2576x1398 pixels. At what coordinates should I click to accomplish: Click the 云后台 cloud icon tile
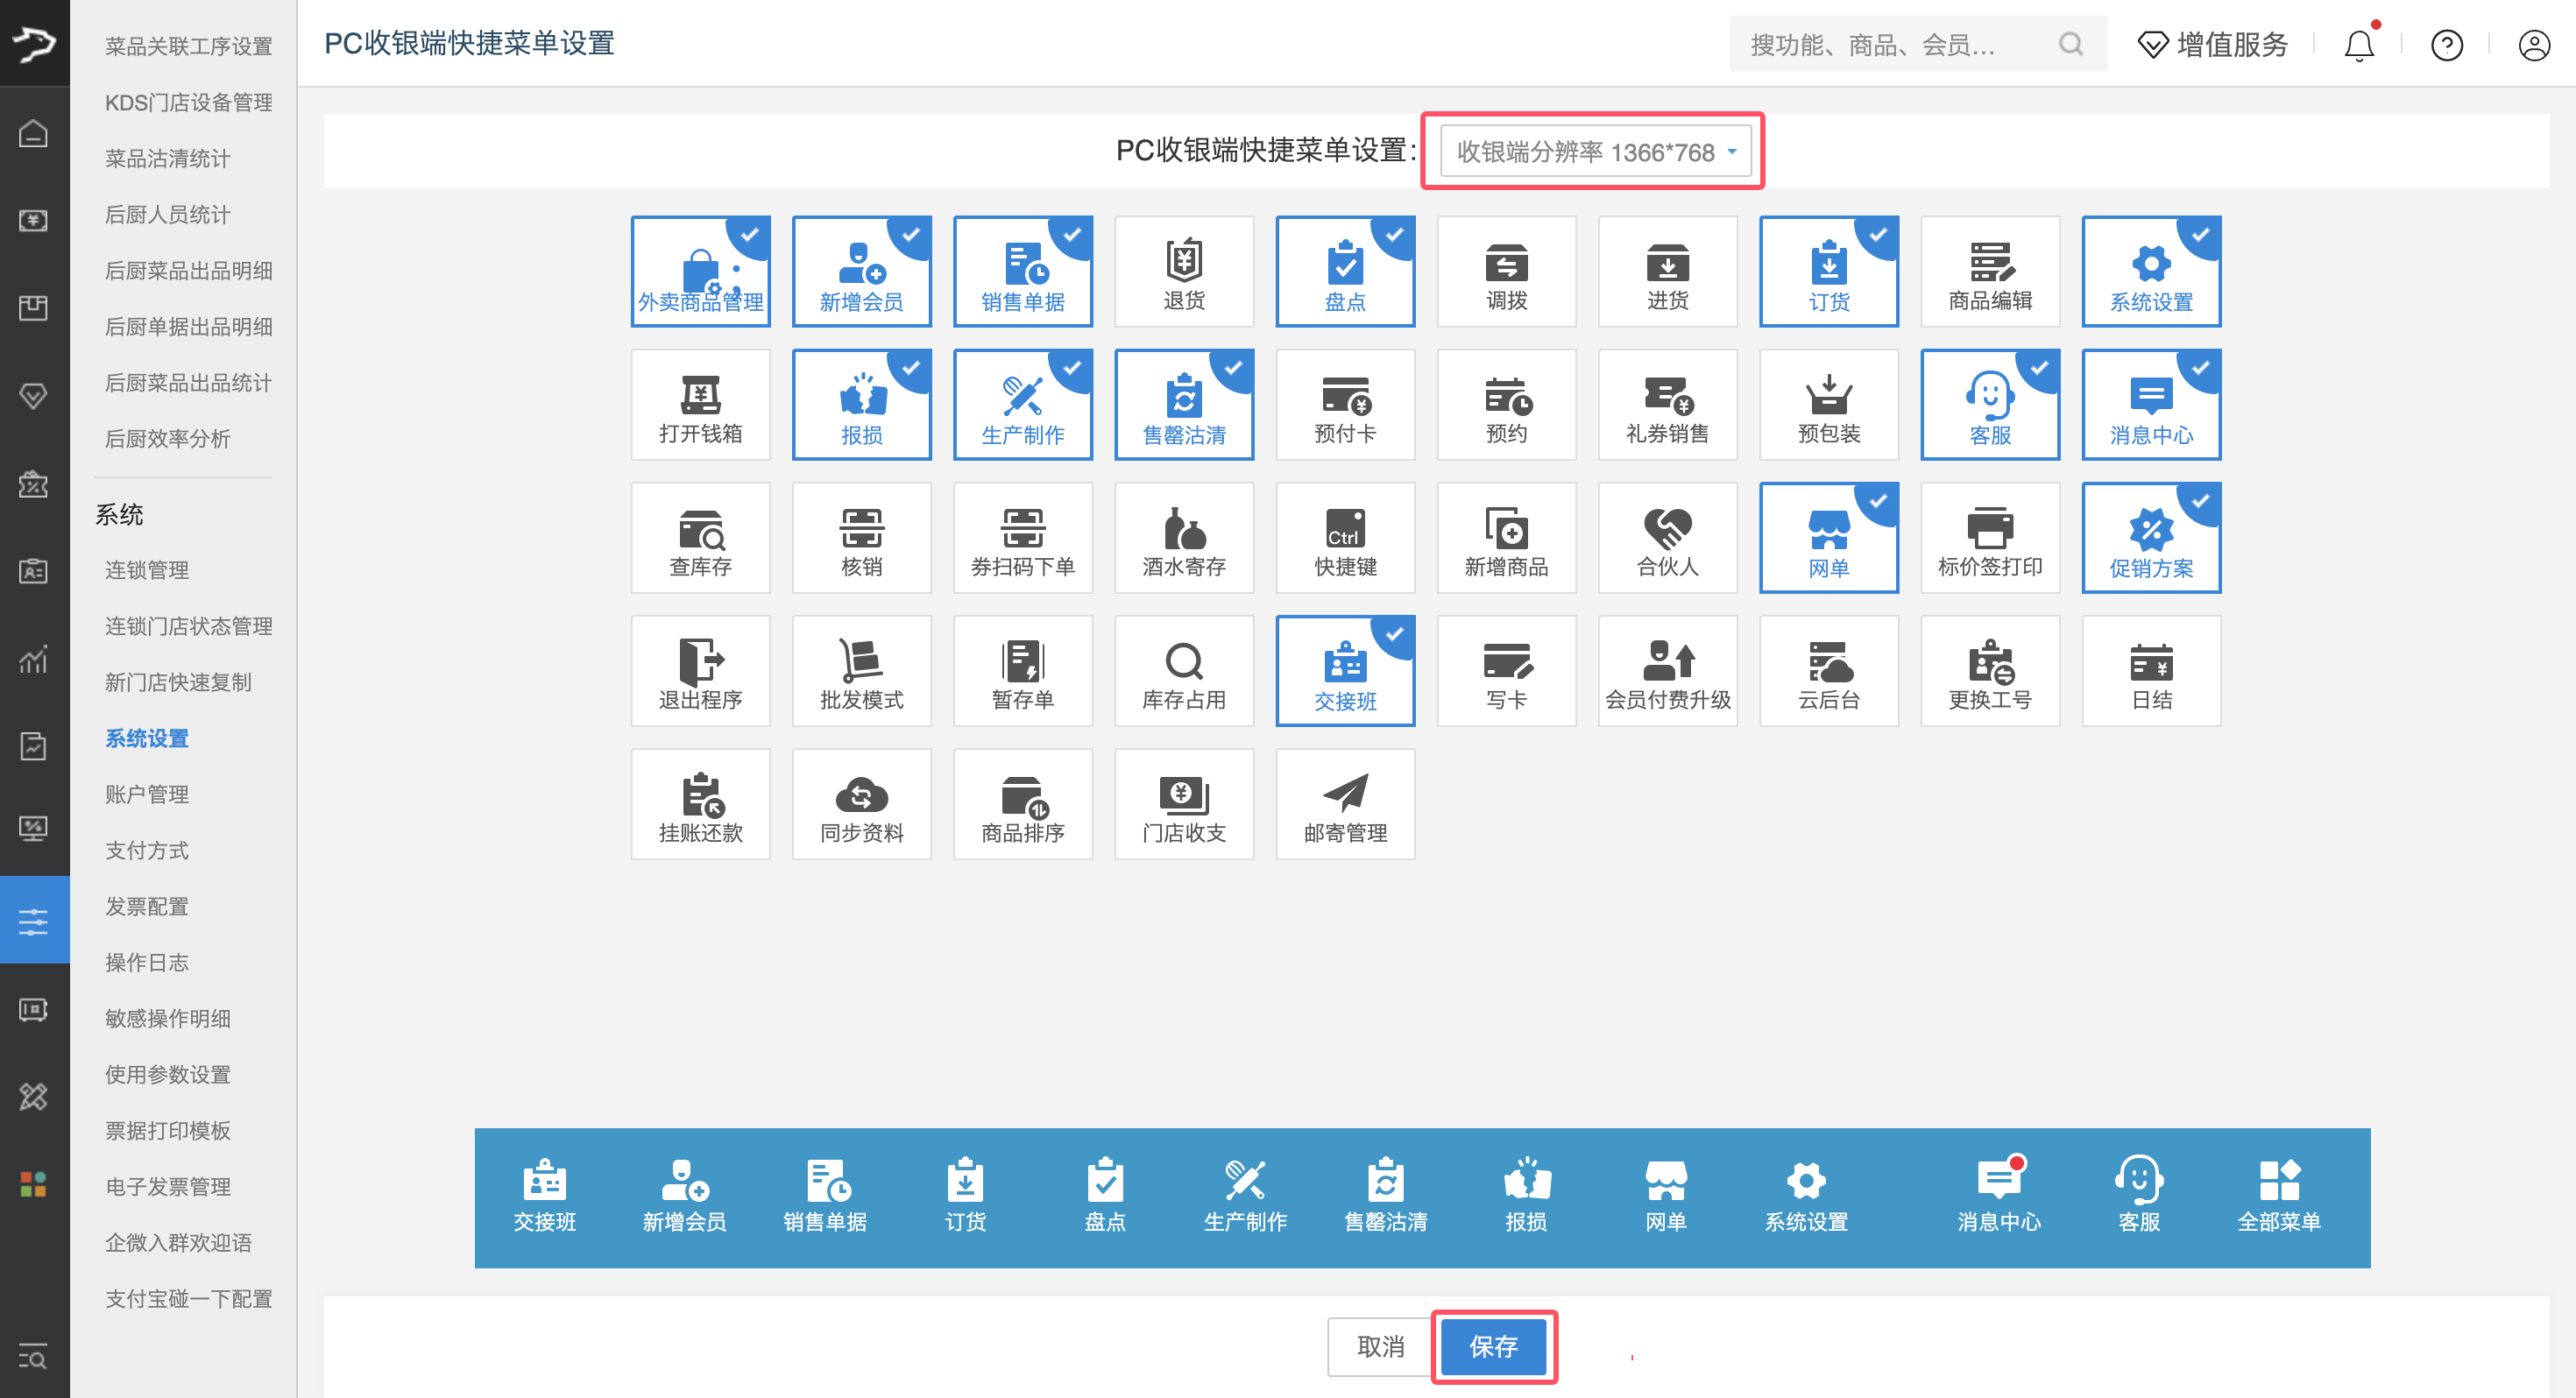click(x=1828, y=671)
